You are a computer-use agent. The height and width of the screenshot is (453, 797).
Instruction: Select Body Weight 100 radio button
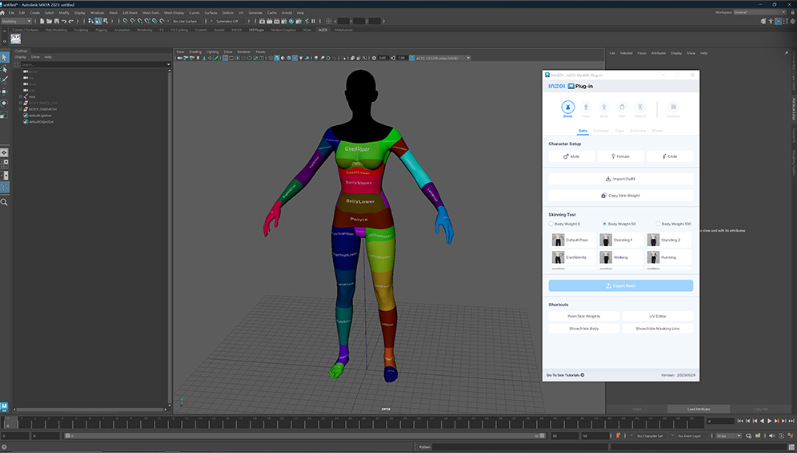point(658,224)
